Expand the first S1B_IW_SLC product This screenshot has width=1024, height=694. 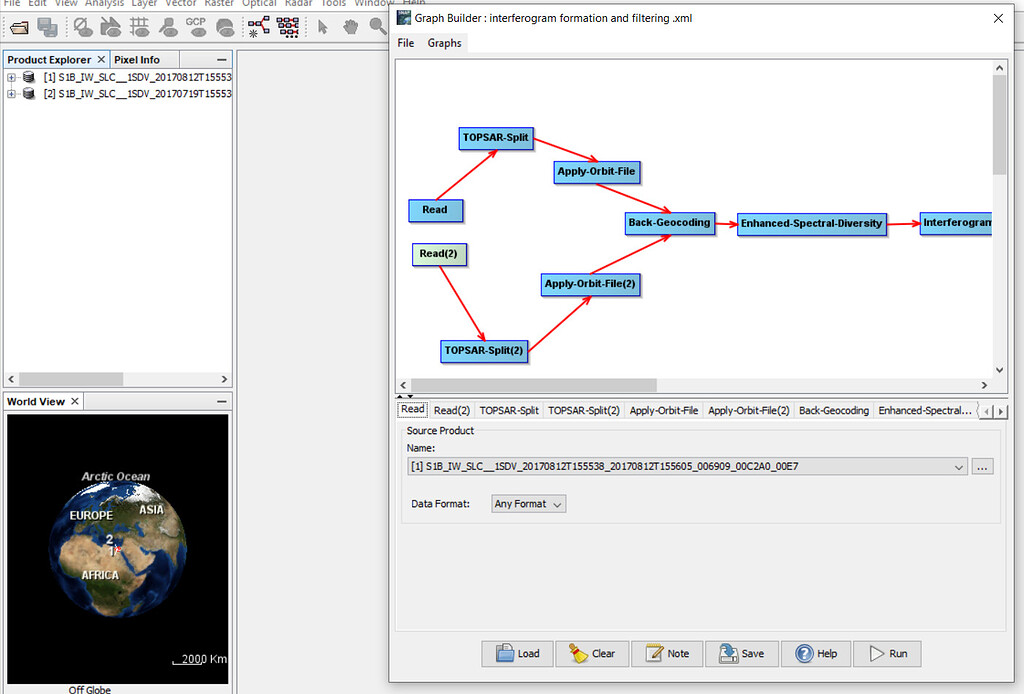(x=10, y=77)
